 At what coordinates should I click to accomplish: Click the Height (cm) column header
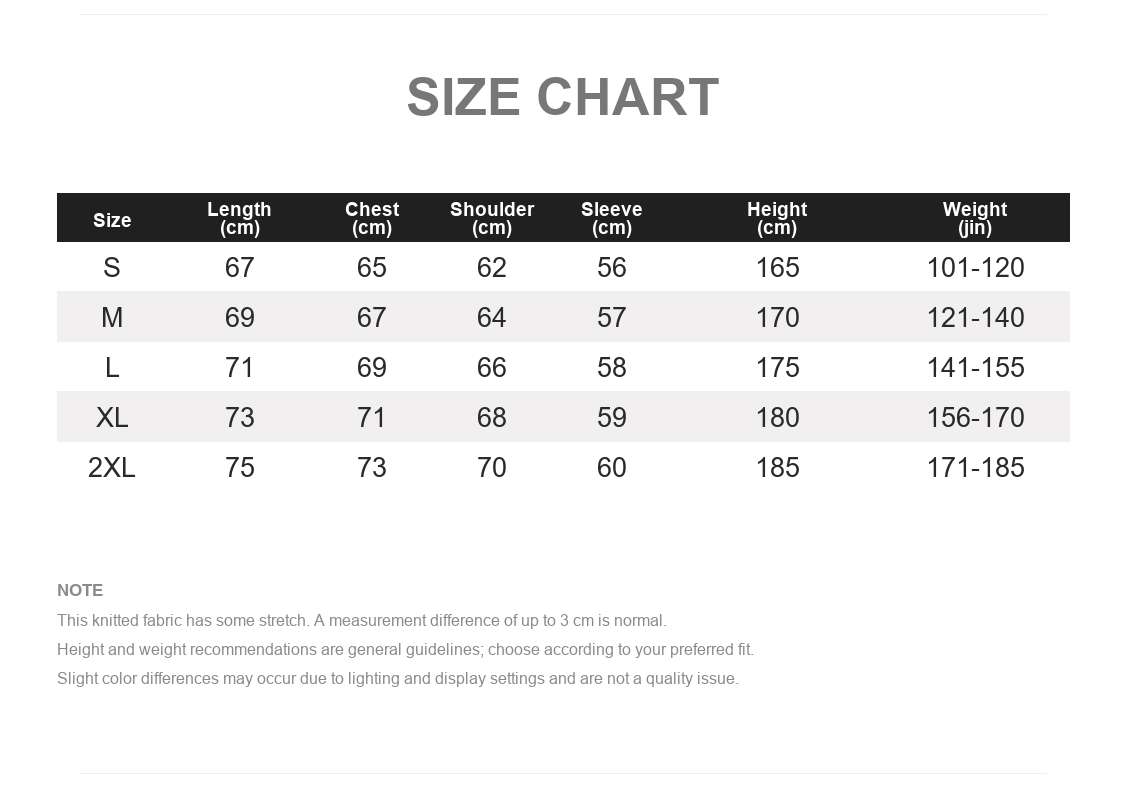[x=777, y=218]
